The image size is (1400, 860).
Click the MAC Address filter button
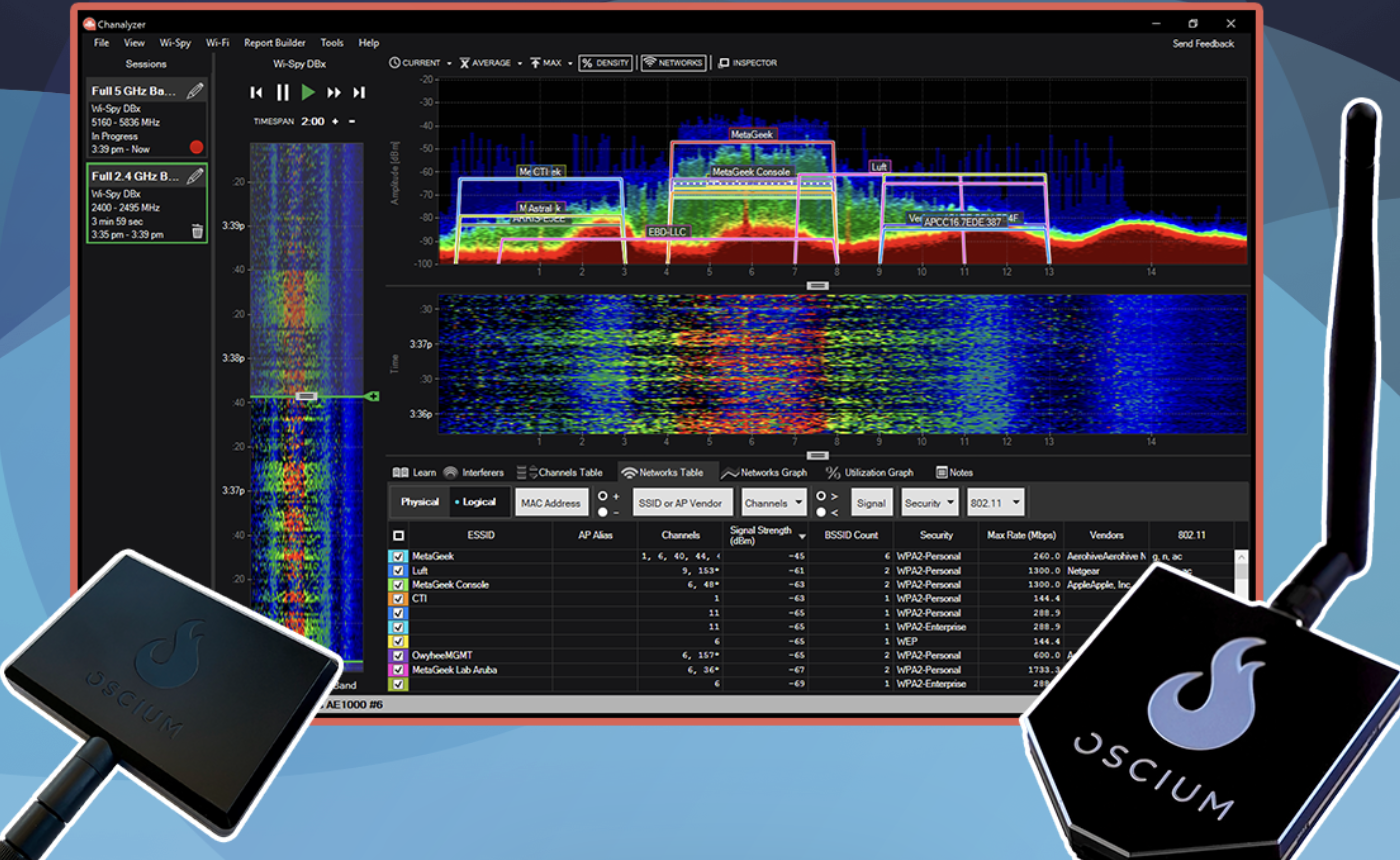click(x=551, y=503)
